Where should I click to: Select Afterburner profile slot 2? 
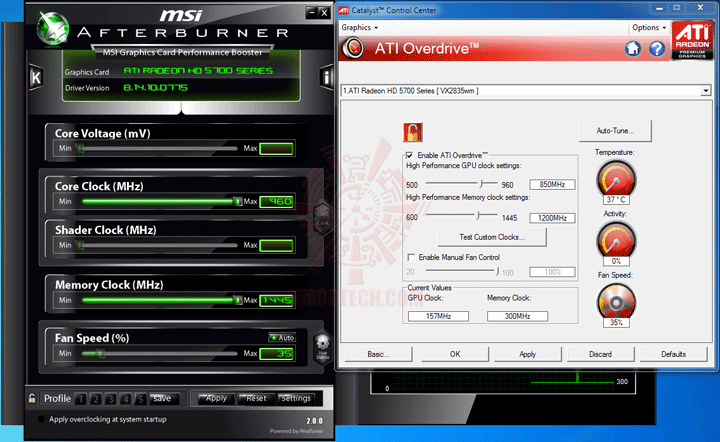tap(96, 398)
